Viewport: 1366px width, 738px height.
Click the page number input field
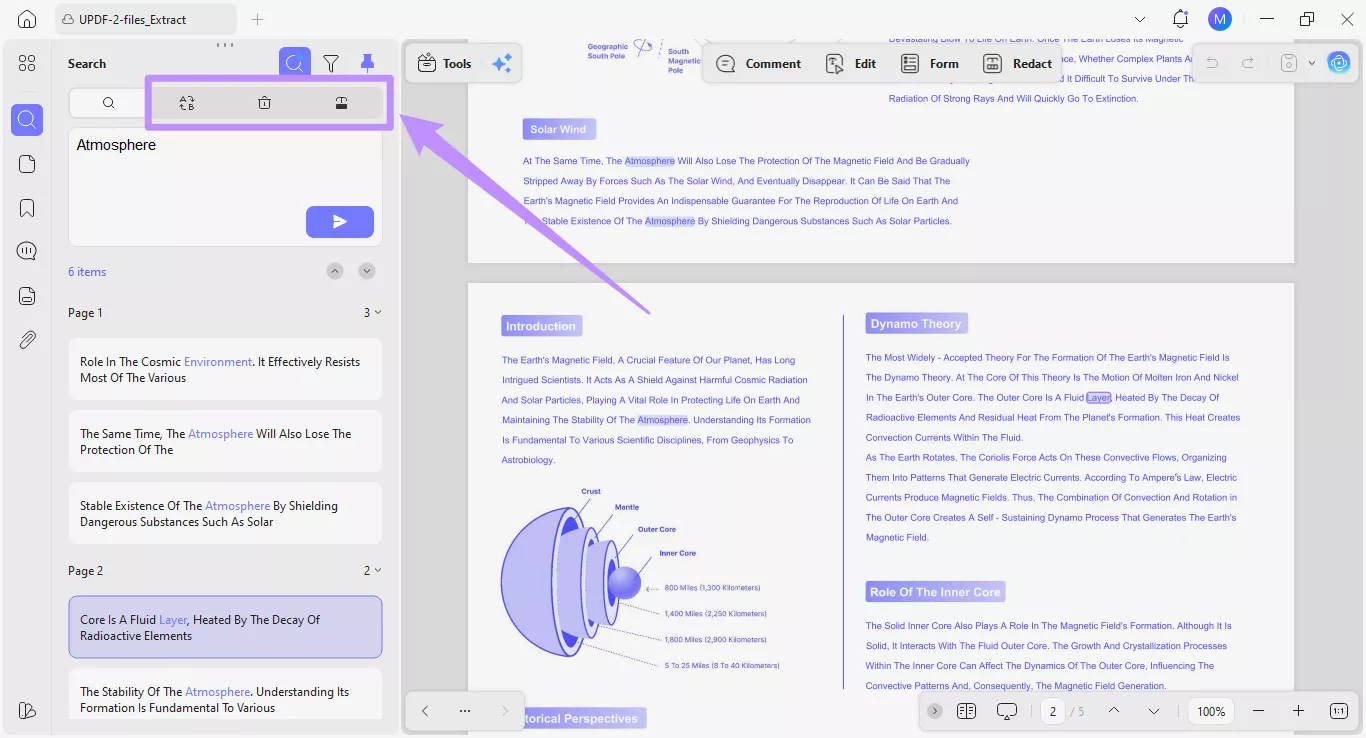coord(1052,711)
